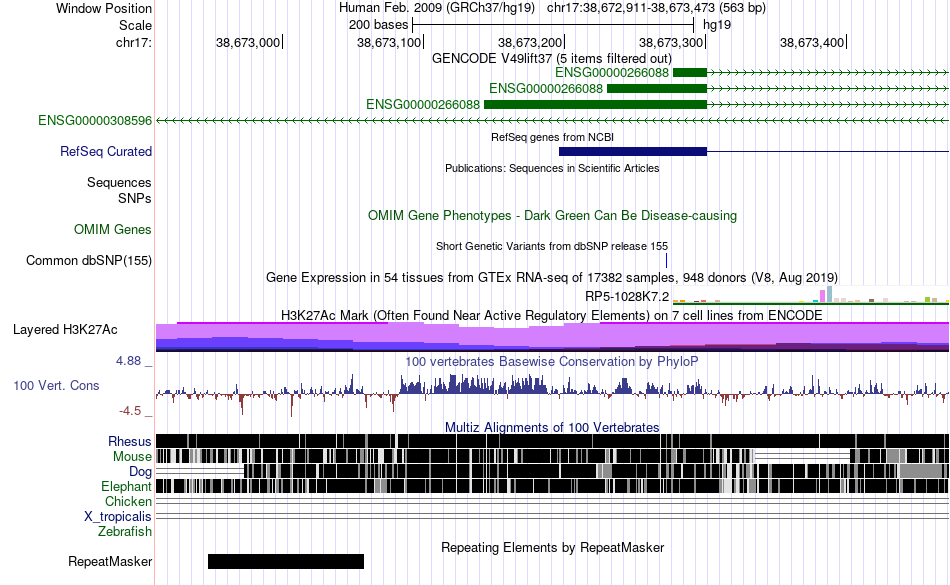Image resolution: width=950 pixels, height=585 pixels.
Task: Click the OMIM Genes side label
Action: [113, 230]
